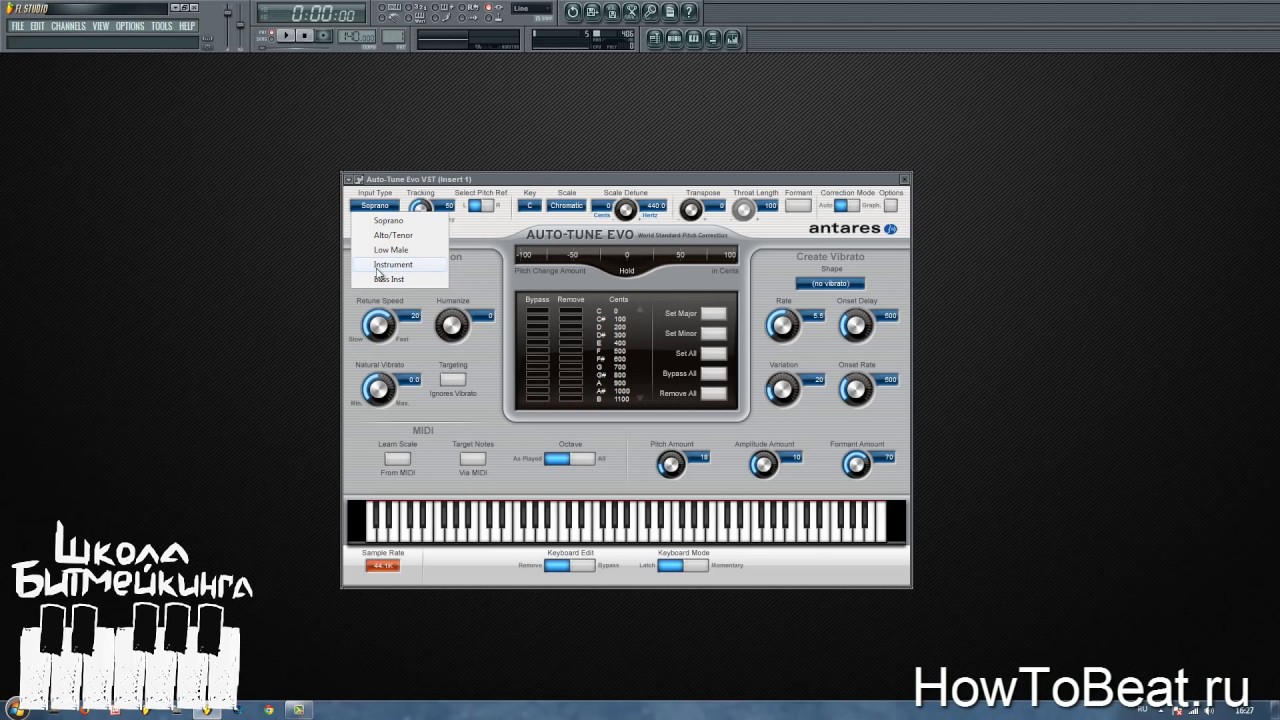The height and width of the screenshot is (720, 1280).
Task: Open the Scale dropdown showing Chromatic
Action: tap(566, 206)
